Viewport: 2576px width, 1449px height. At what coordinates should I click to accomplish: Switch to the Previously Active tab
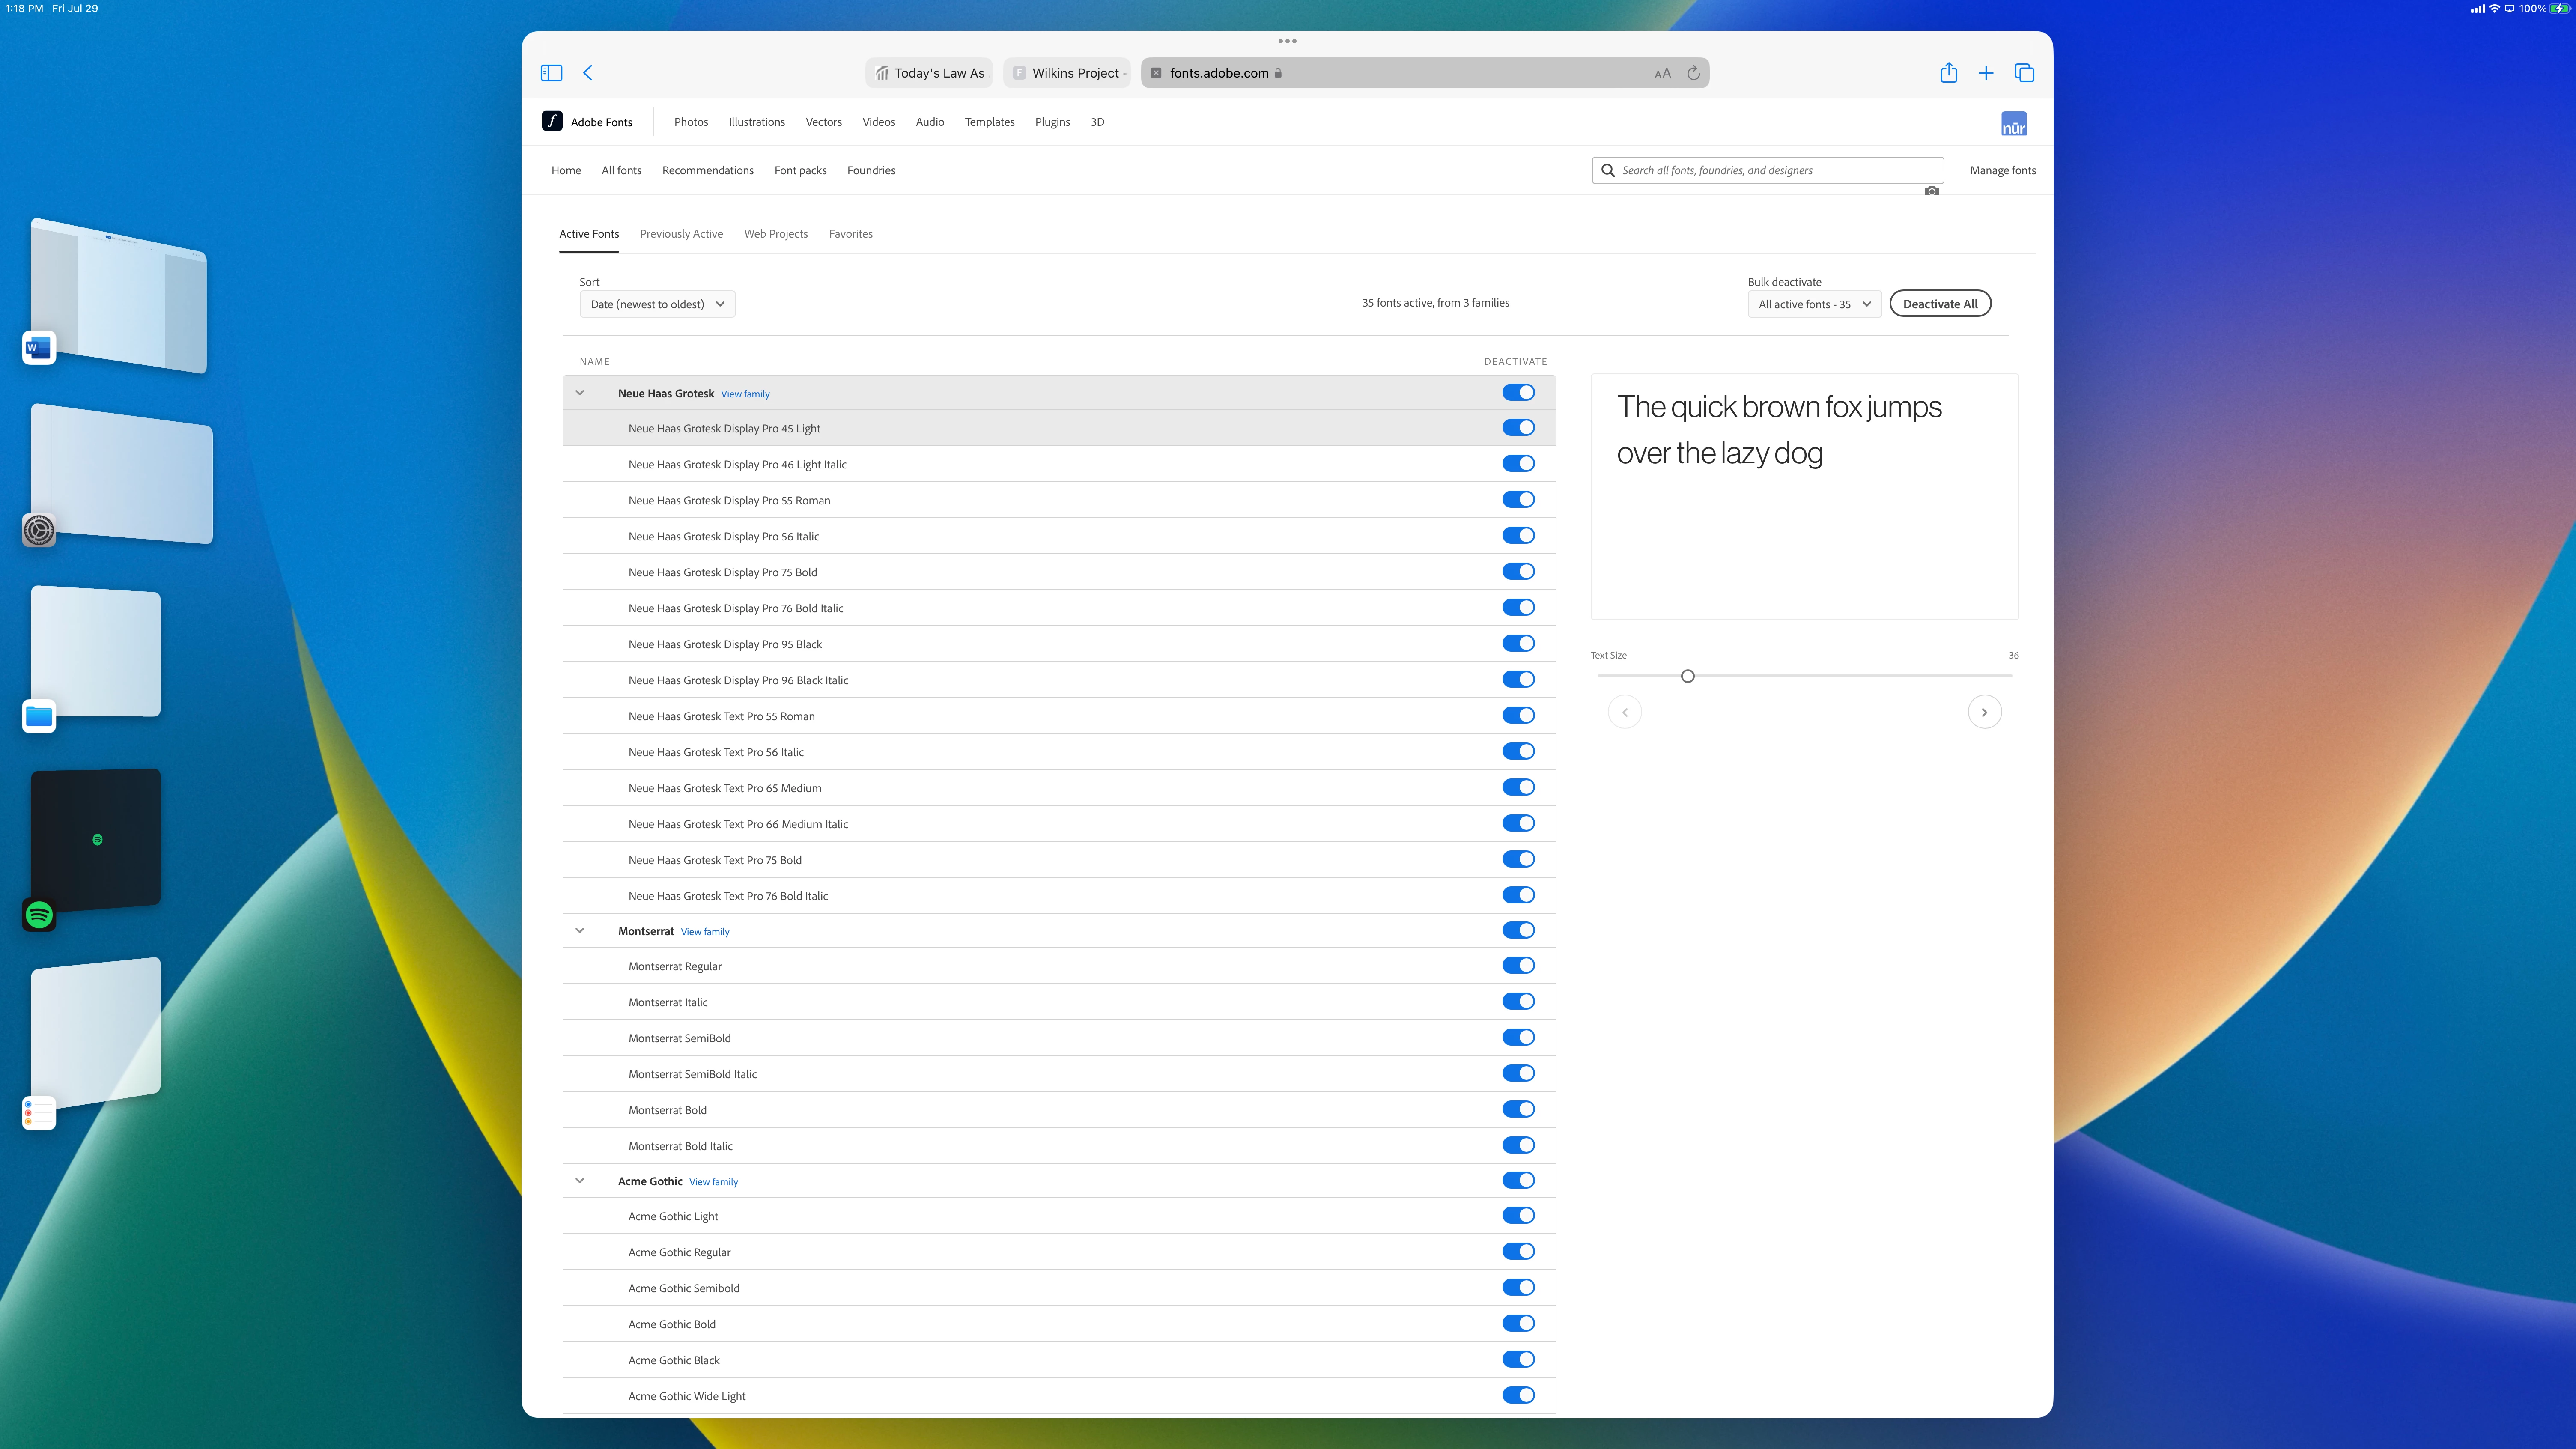tap(681, 234)
